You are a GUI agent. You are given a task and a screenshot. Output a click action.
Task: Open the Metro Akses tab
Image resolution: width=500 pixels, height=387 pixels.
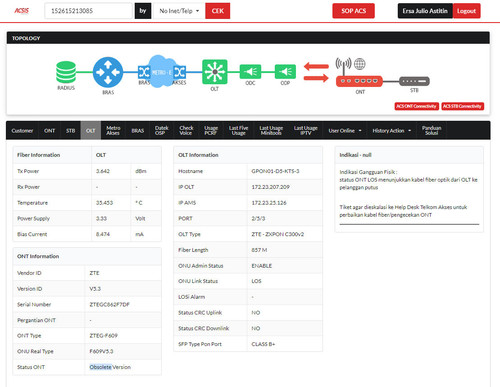tap(113, 130)
